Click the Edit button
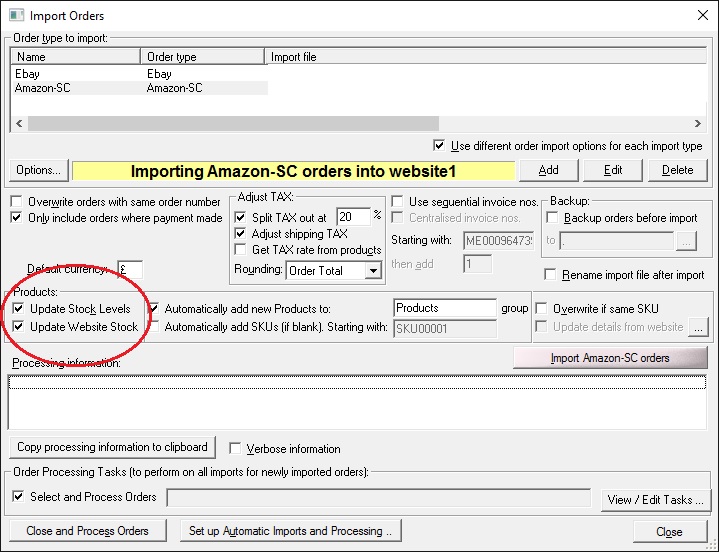The image size is (719, 552). coord(613,170)
